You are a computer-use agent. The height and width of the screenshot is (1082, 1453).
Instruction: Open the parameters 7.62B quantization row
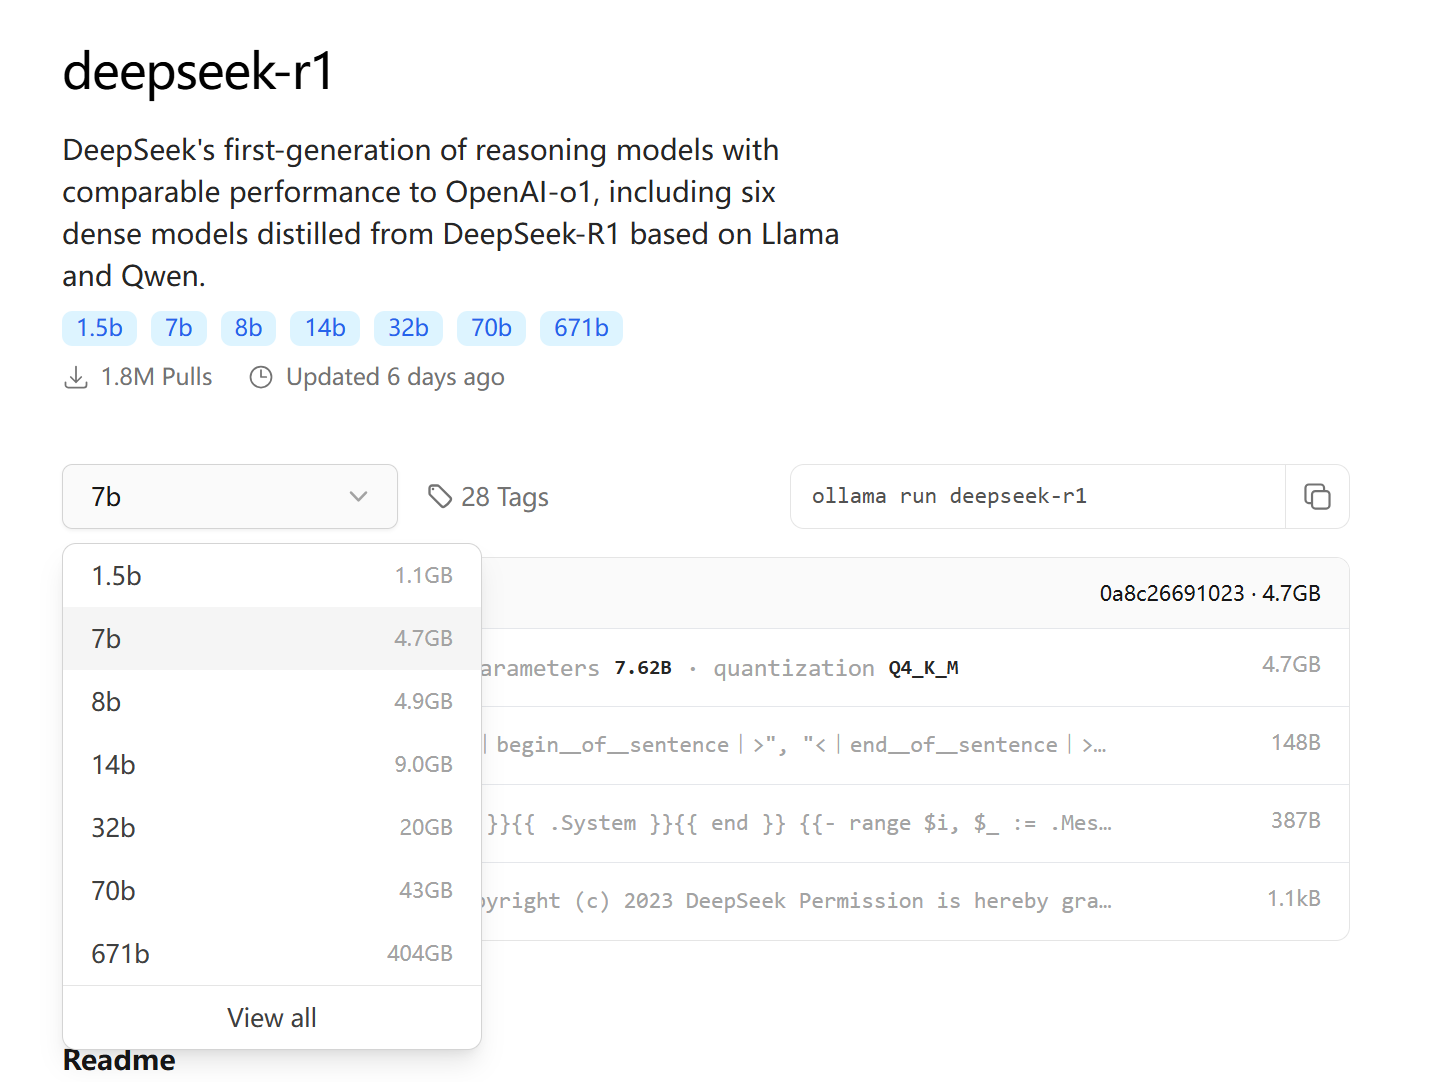coord(915,667)
